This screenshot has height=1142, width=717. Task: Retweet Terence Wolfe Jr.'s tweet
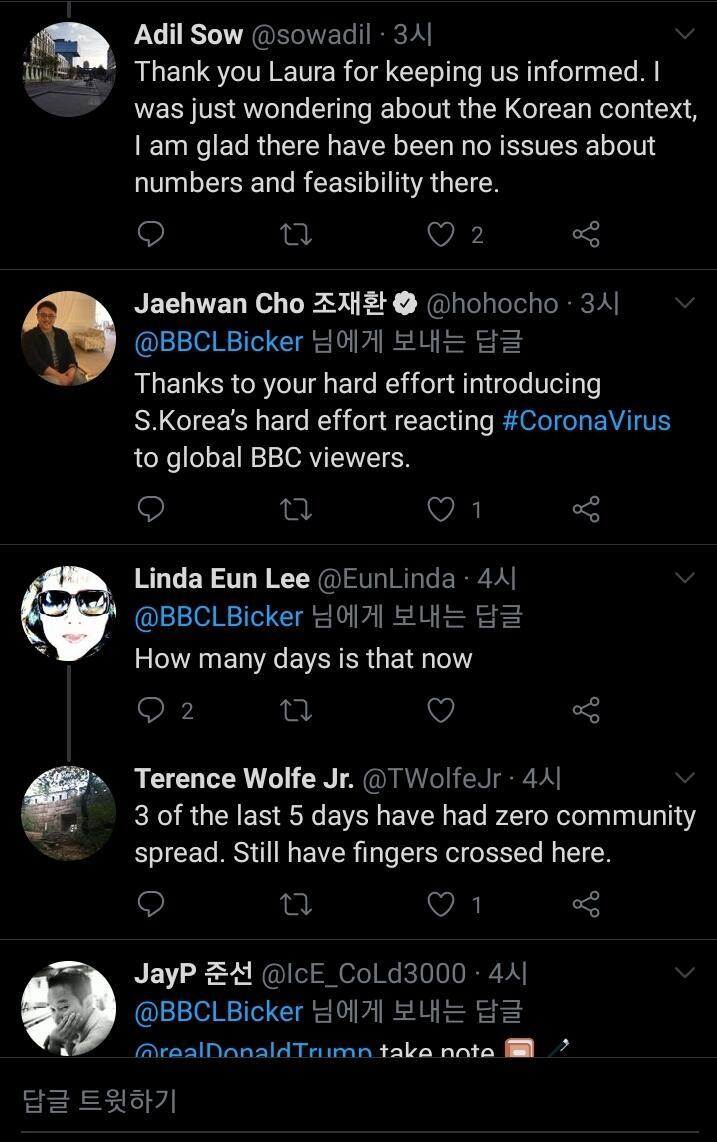[296, 904]
